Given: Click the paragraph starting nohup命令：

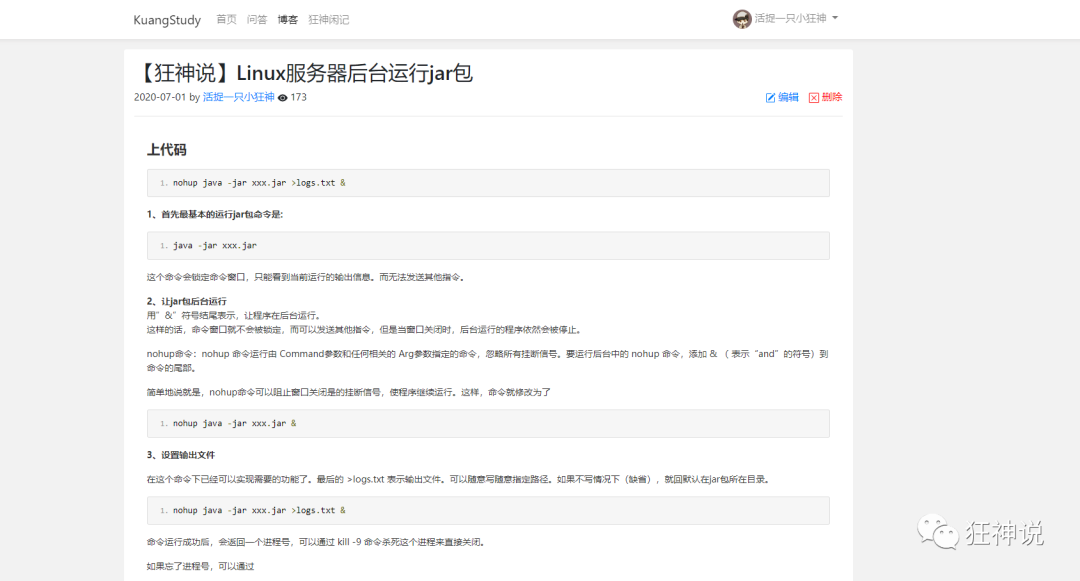Looking at the screenshot, I should tap(488, 361).
